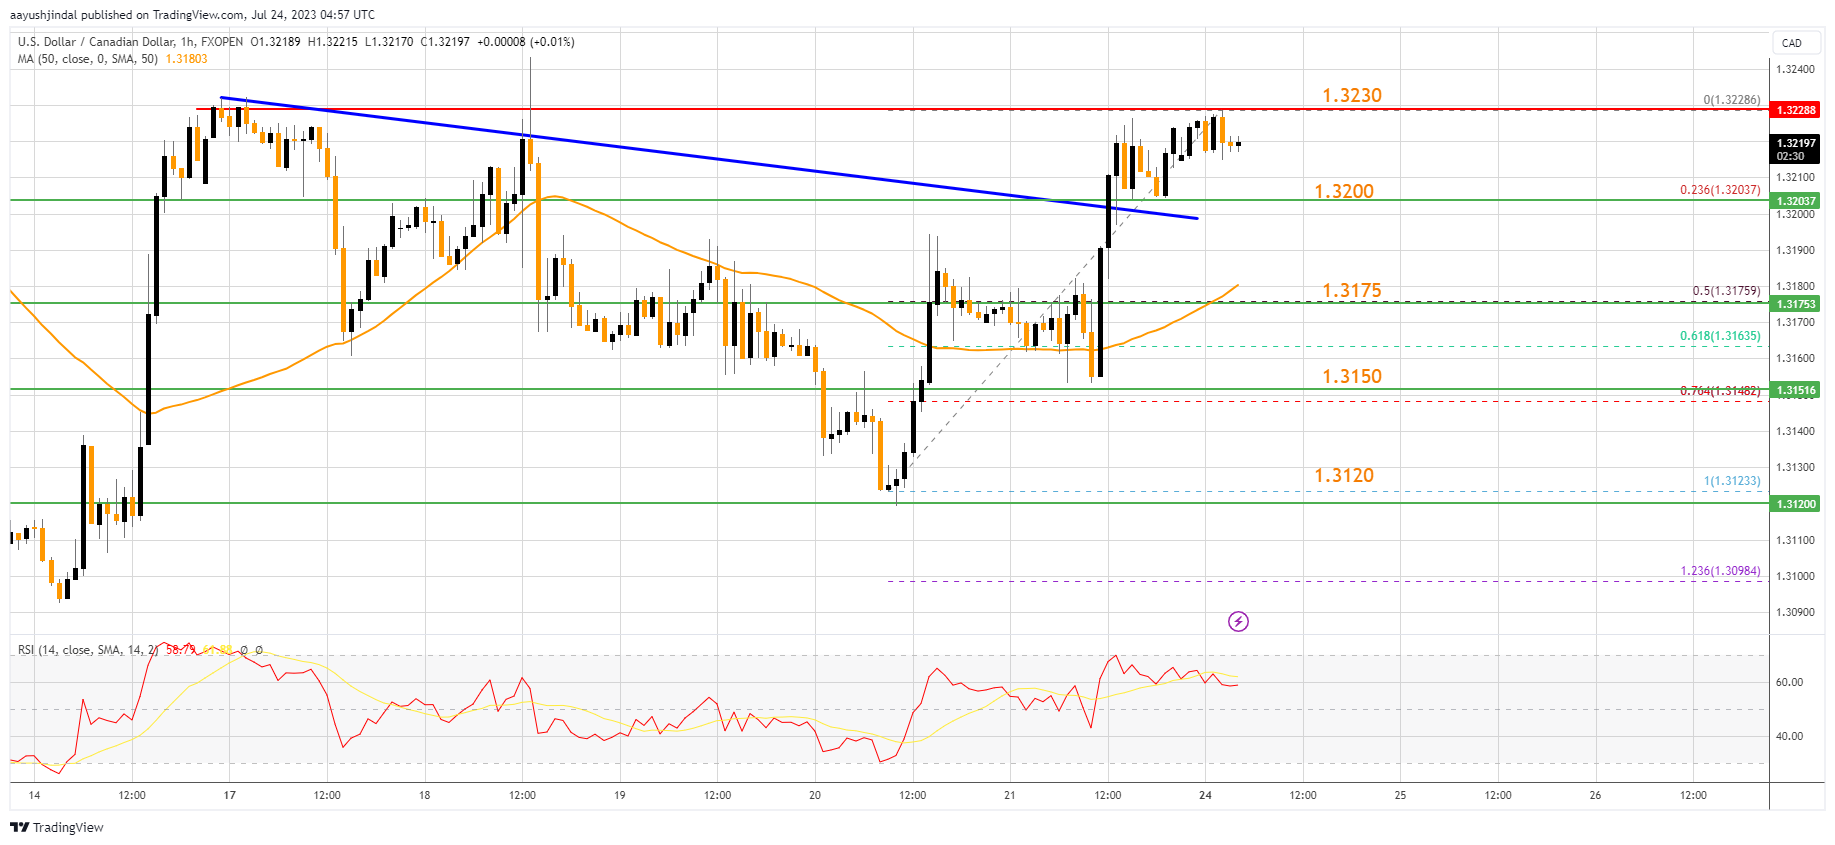Click the date label 18 on time axis
This screenshot has width=1835, height=845.
[425, 795]
